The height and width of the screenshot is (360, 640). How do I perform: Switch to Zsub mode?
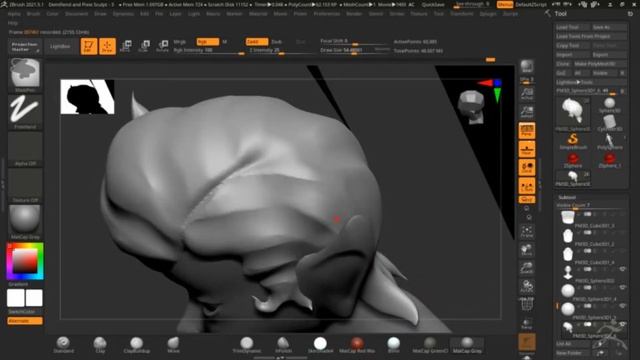[x=277, y=42]
